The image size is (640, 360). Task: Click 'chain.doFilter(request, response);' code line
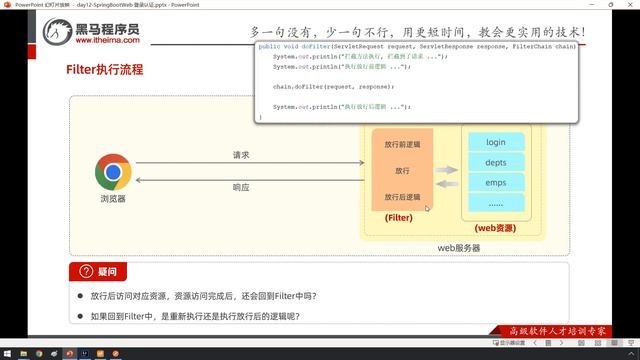tap(333, 87)
